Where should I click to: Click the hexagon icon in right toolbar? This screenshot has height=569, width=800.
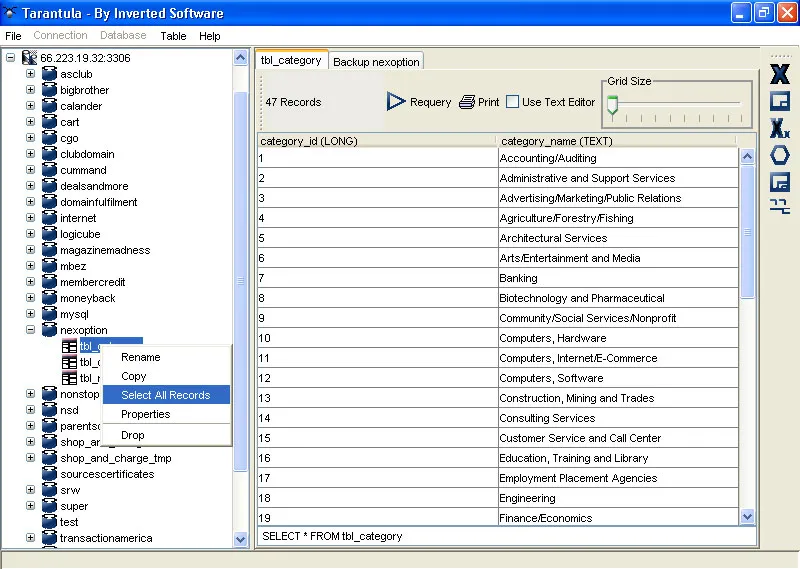(x=779, y=155)
